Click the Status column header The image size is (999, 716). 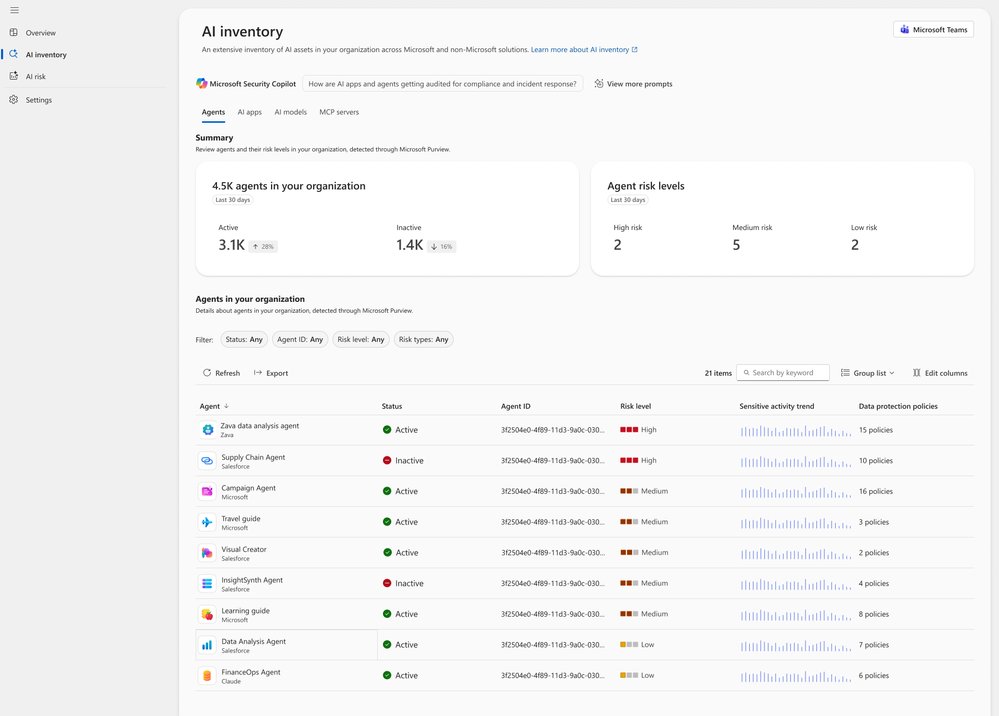coord(392,406)
